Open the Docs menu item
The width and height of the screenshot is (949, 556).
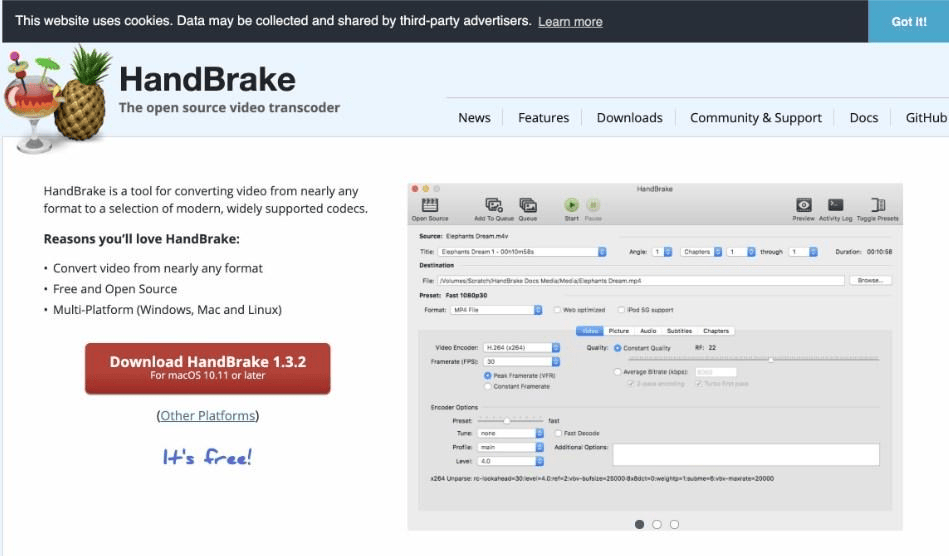click(x=864, y=118)
